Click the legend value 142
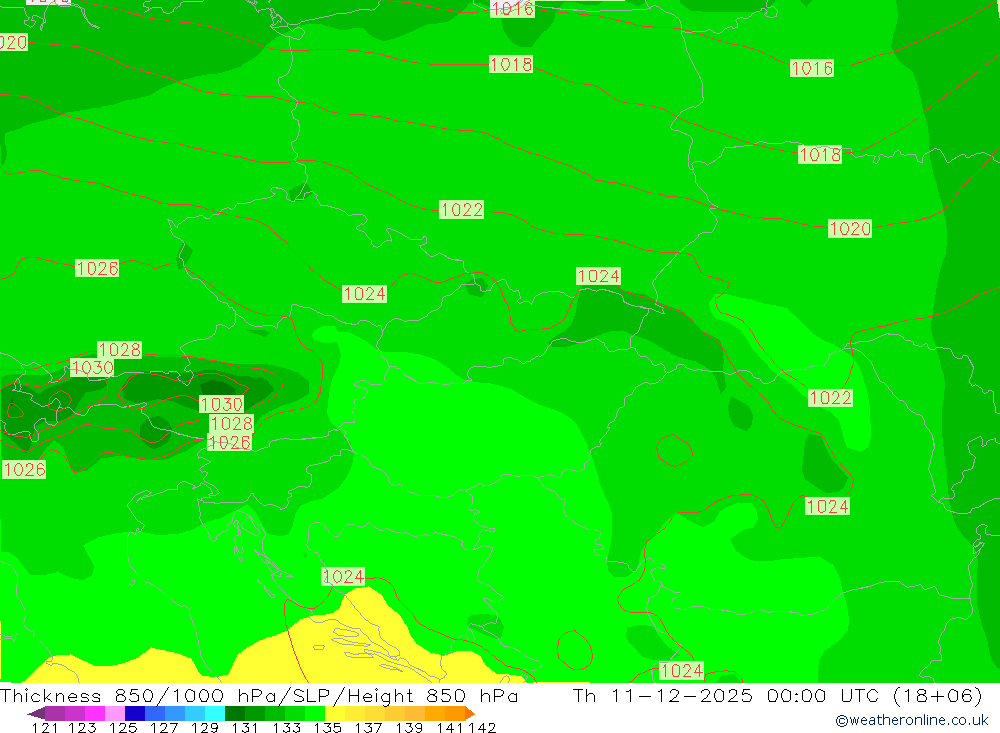 [482, 727]
